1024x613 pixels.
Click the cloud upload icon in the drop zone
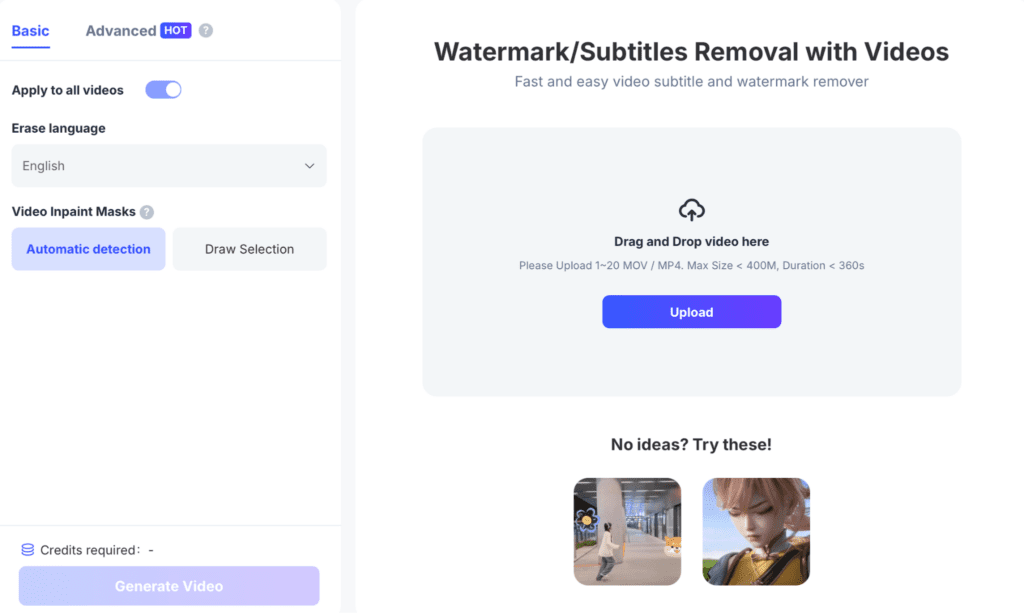point(691,209)
